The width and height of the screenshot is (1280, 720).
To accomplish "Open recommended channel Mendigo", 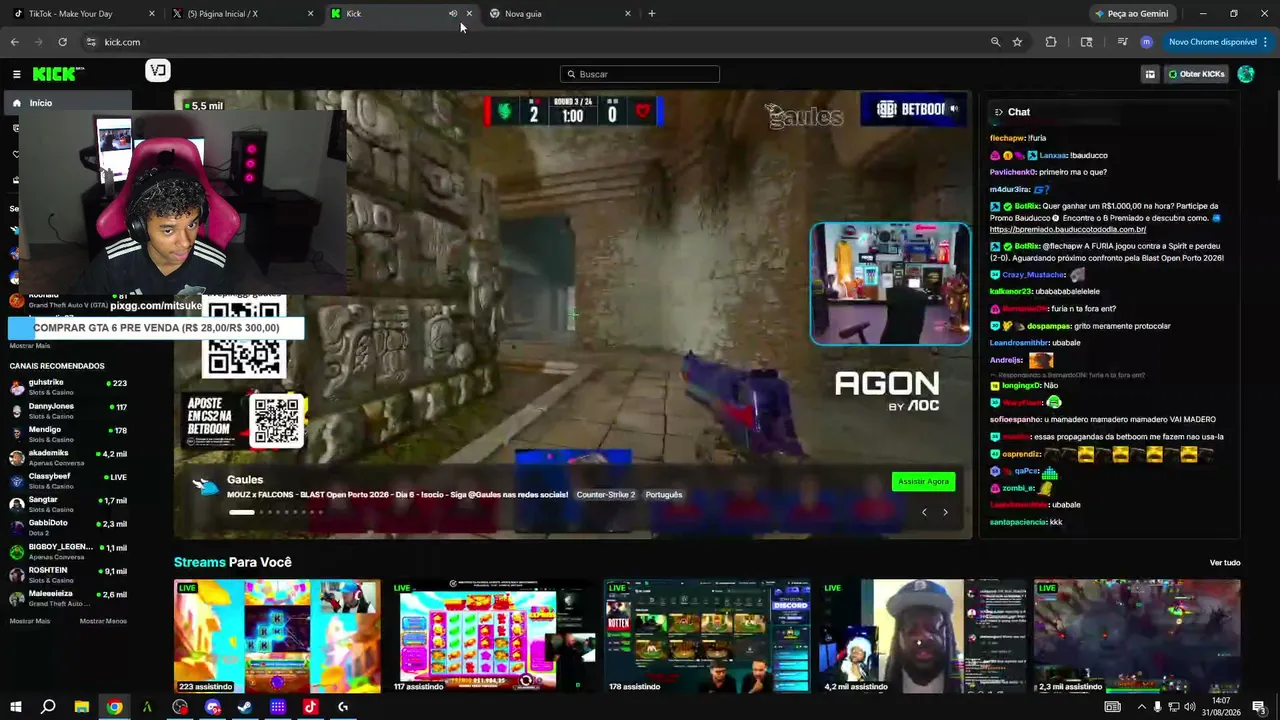I will 68,434.
